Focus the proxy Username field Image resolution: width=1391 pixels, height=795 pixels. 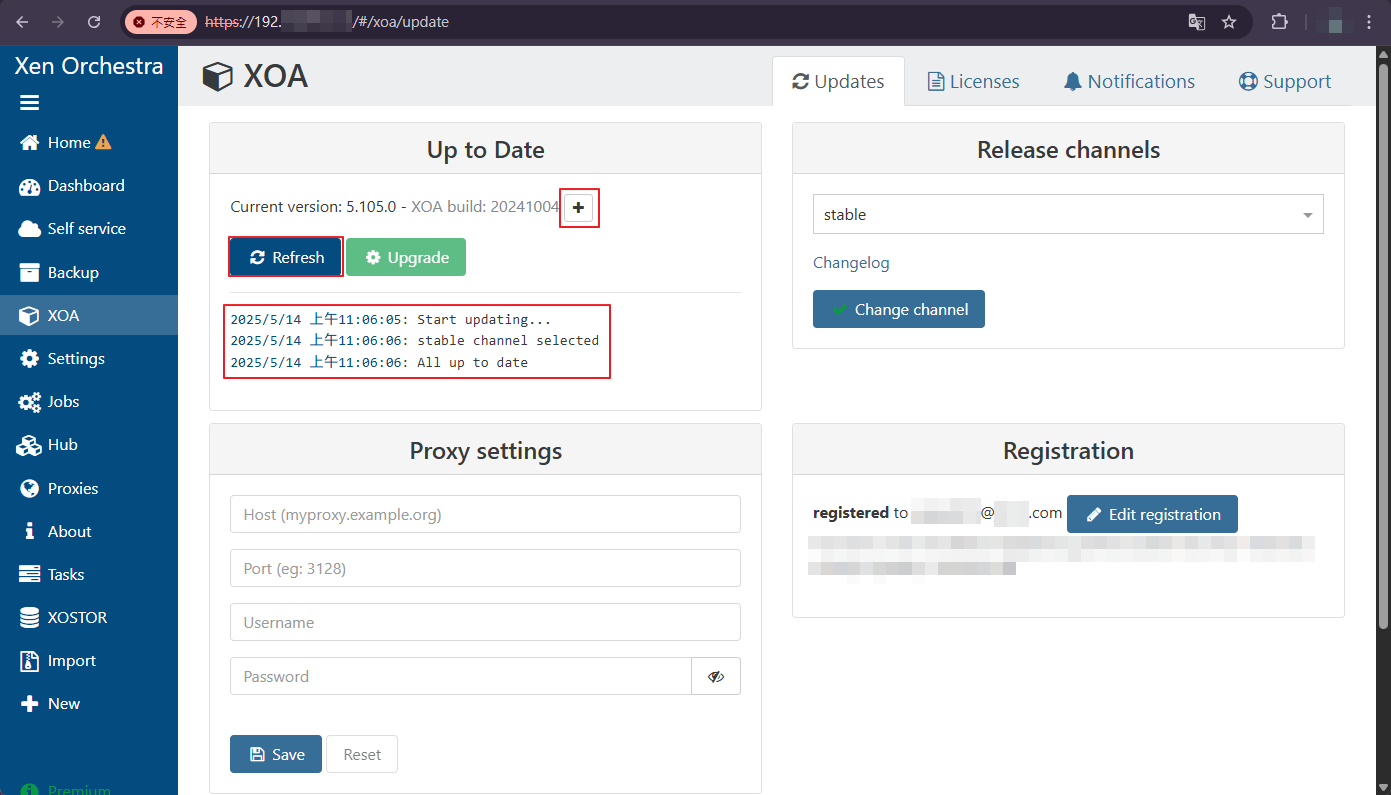(x=485, y=622)
